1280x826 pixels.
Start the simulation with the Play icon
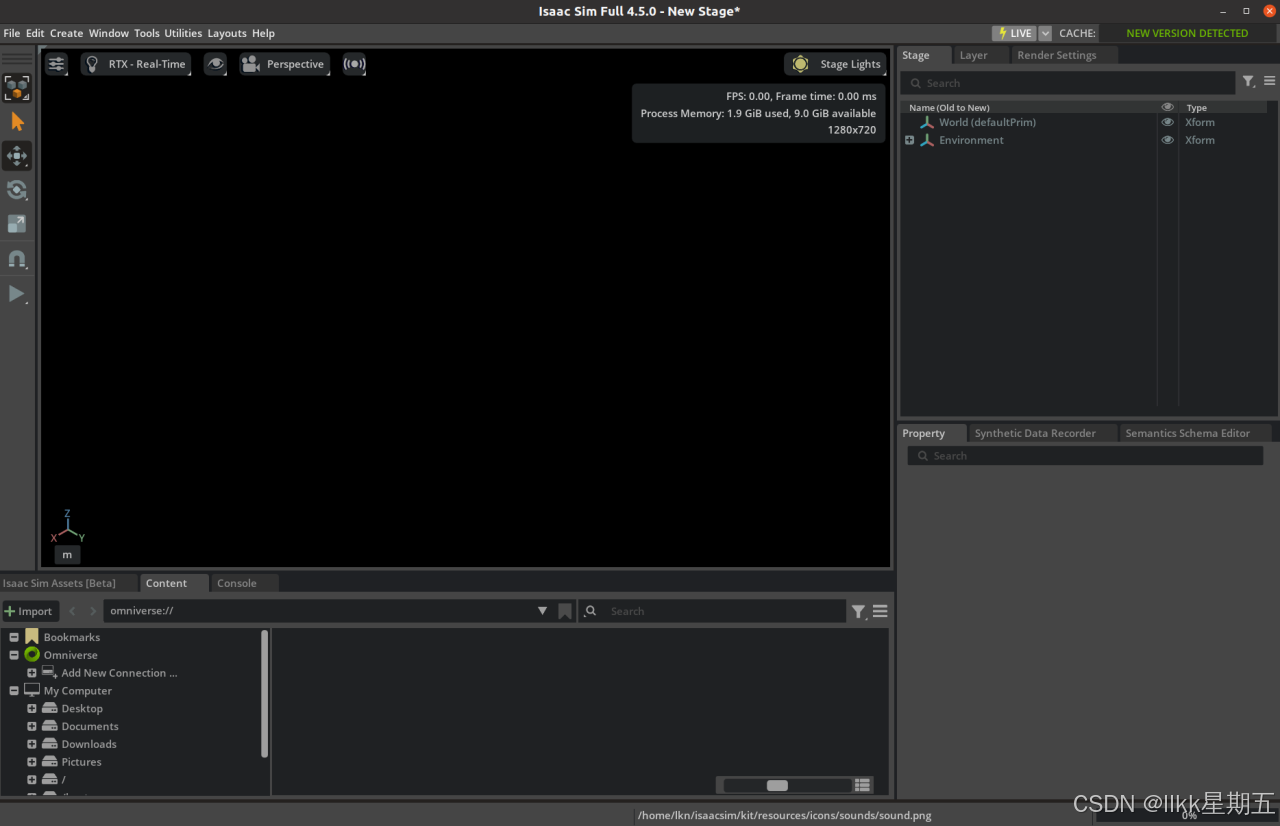pos(17,293)
